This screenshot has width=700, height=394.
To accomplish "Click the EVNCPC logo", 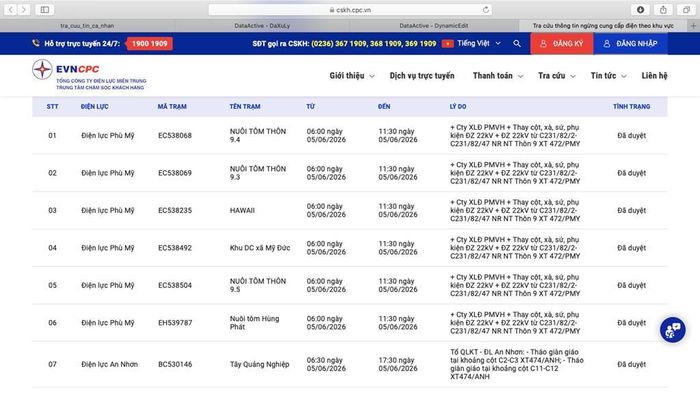I will (89, 75).
